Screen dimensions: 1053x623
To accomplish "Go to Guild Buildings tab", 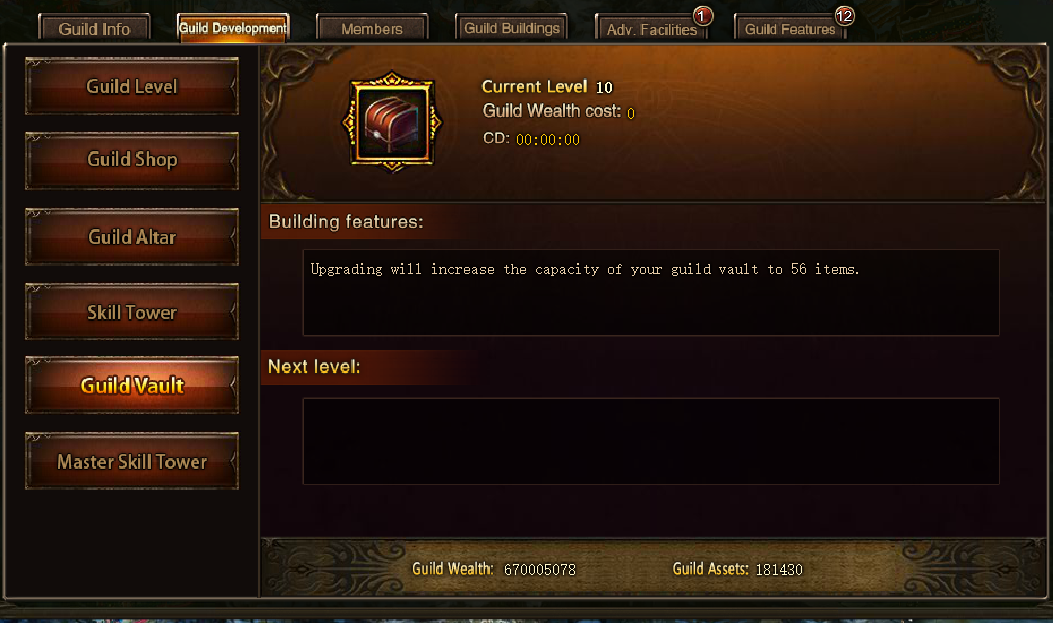I will tap(512, 28).
